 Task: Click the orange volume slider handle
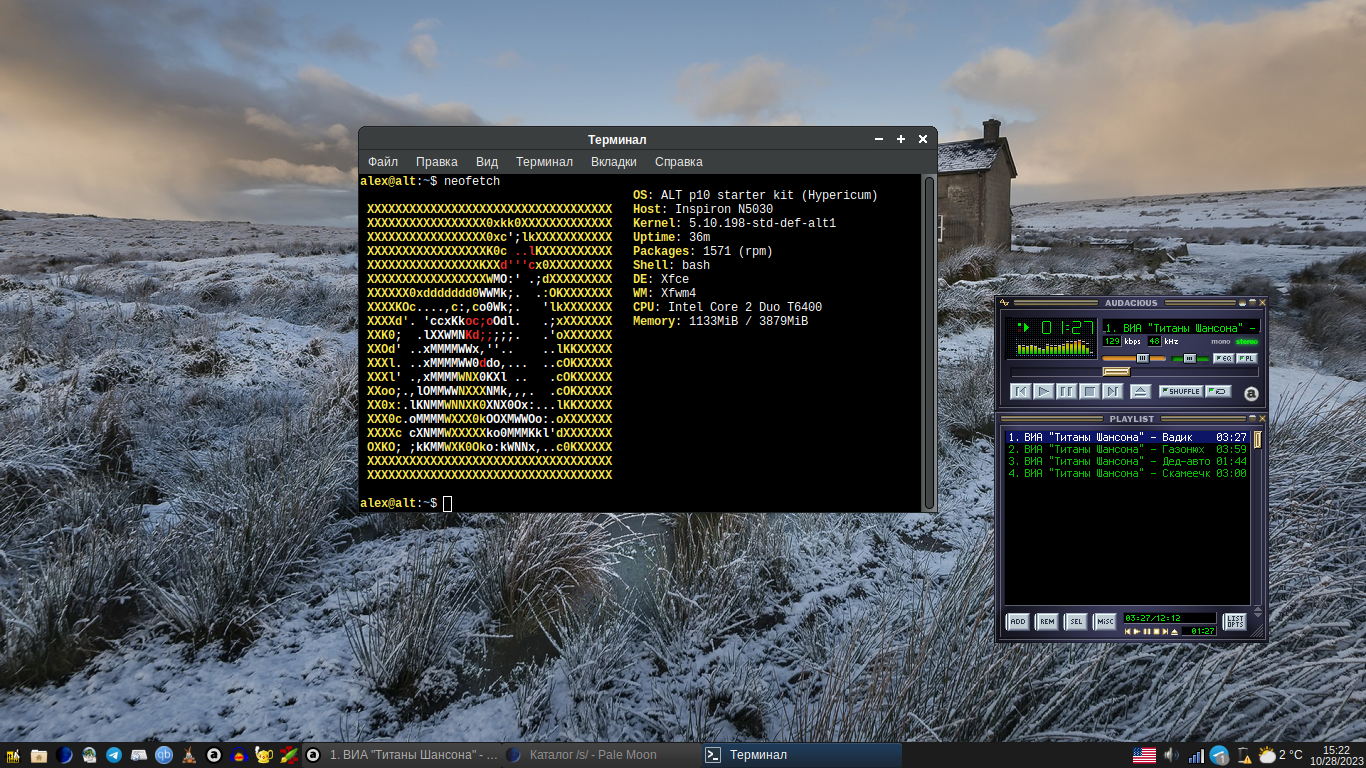click(x=1142, y=358)
